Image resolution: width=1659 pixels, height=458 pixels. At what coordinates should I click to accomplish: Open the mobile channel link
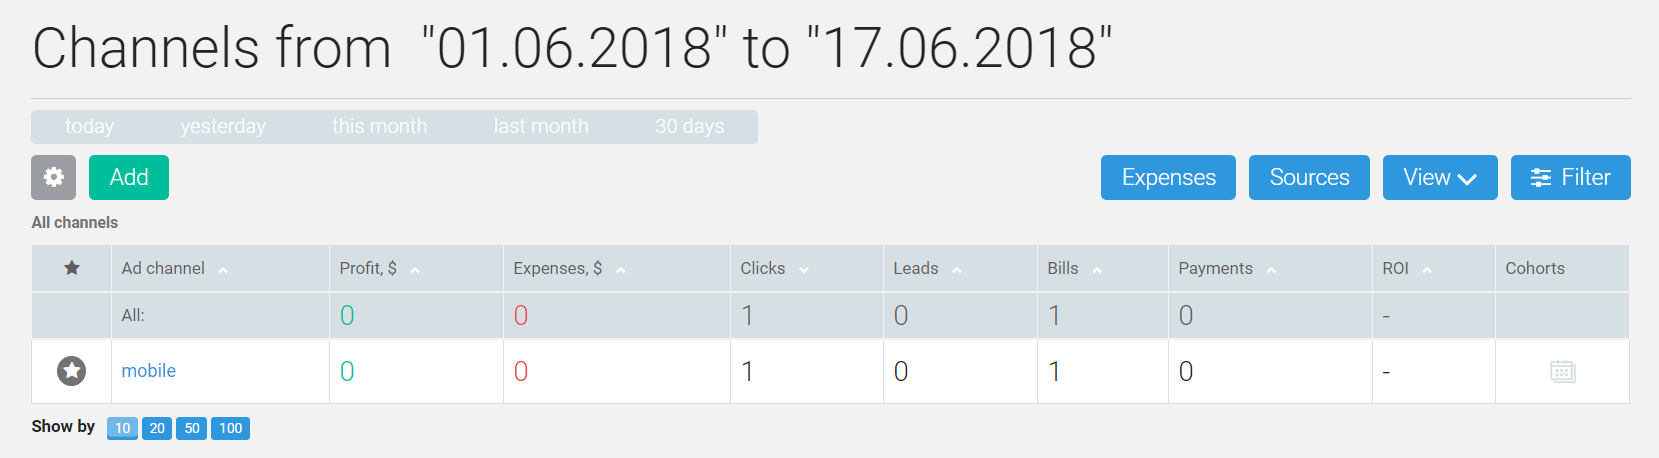pos(149,371)
